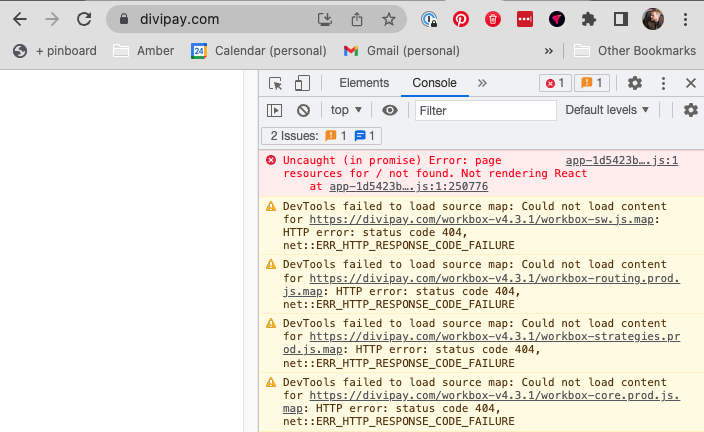Open the Default levels dropdown
Screen dimensions: 704x432
[607, 110]
